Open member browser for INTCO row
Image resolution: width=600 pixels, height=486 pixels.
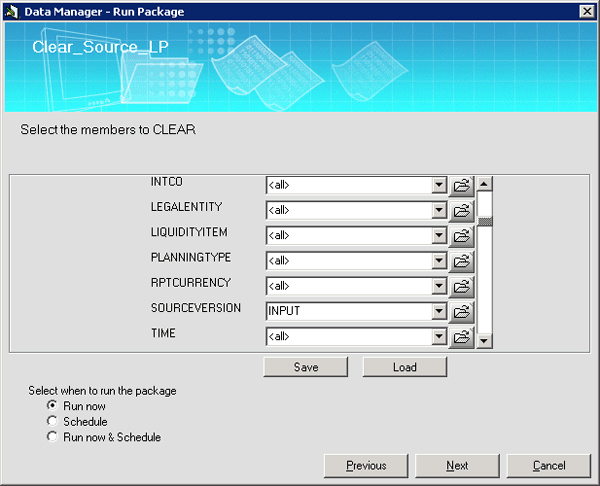point(461,185)
